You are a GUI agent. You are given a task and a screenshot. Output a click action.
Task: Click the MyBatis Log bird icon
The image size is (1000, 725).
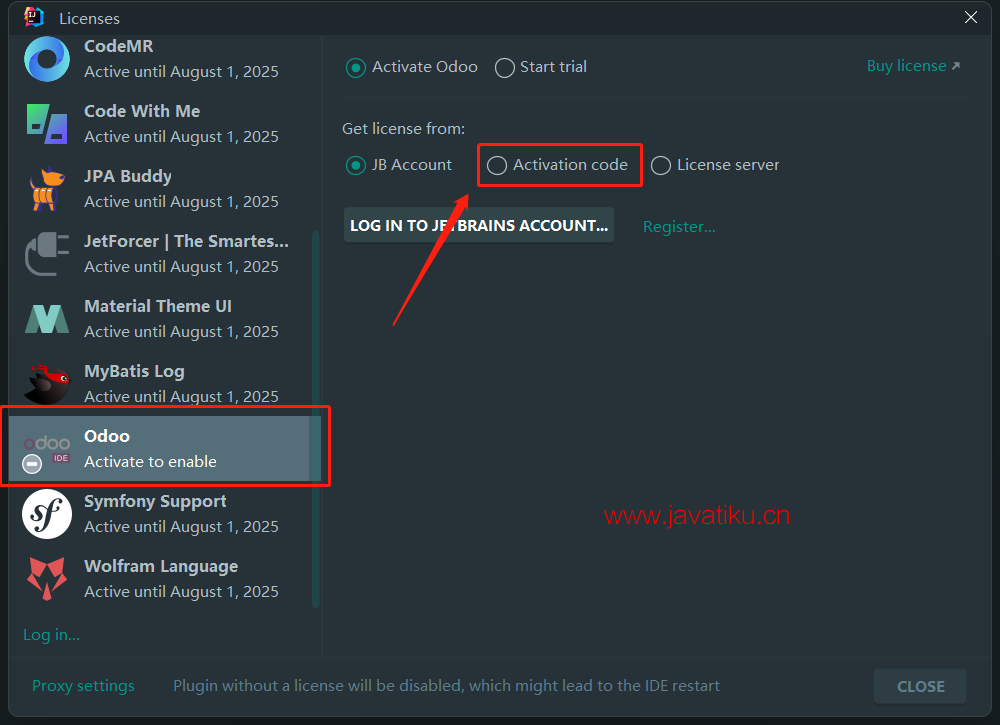point(47,384)
